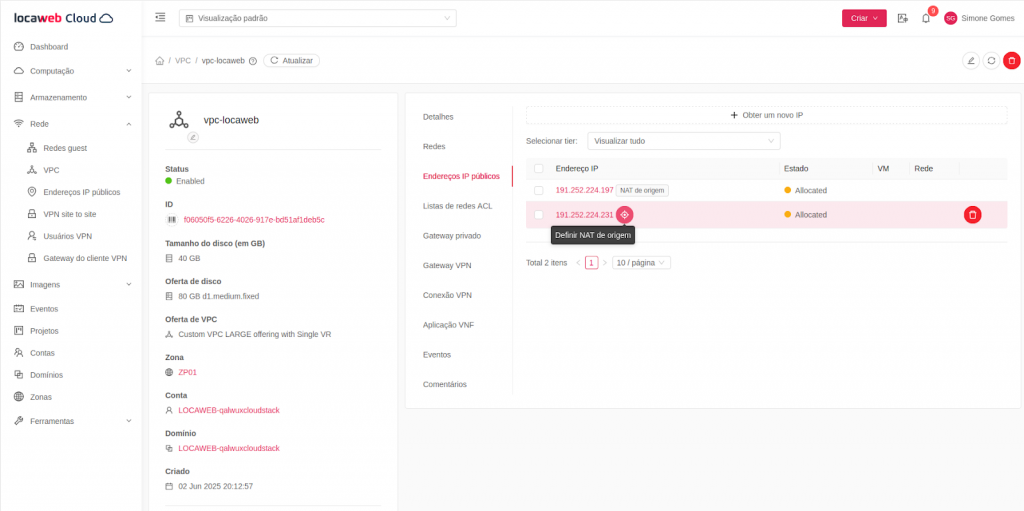Click the VPC breadcrumb link

click(183, 61)
